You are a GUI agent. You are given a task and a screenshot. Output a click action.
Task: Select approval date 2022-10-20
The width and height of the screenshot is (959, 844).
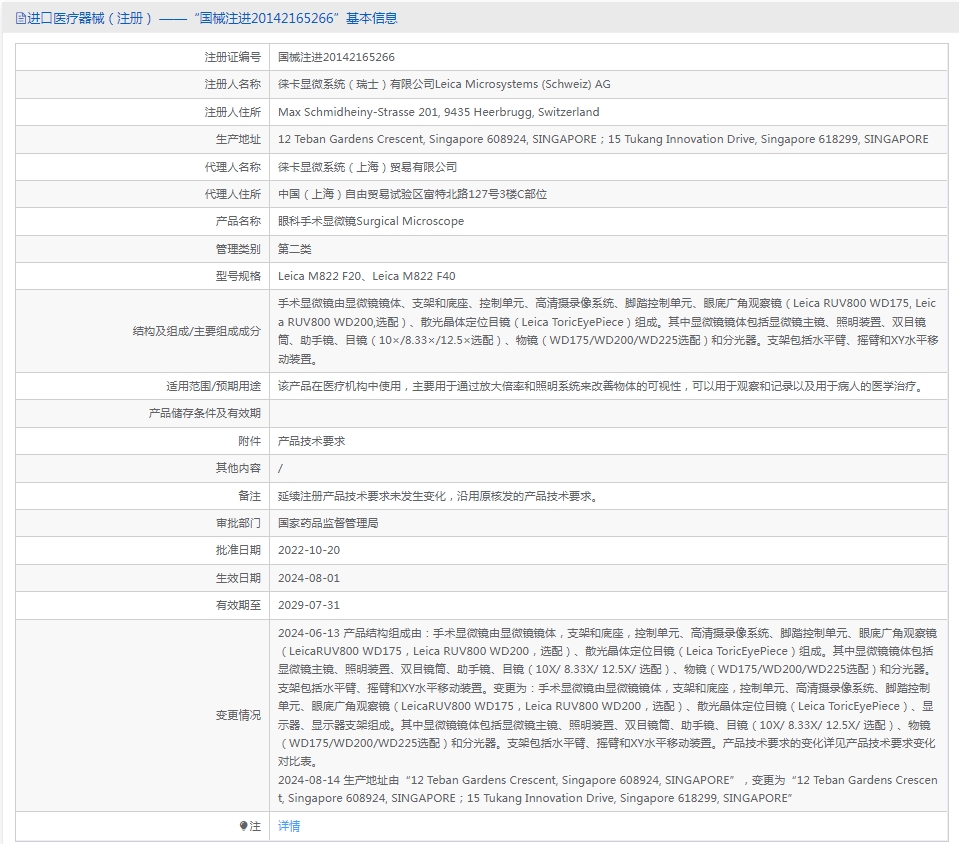(309, 550)
